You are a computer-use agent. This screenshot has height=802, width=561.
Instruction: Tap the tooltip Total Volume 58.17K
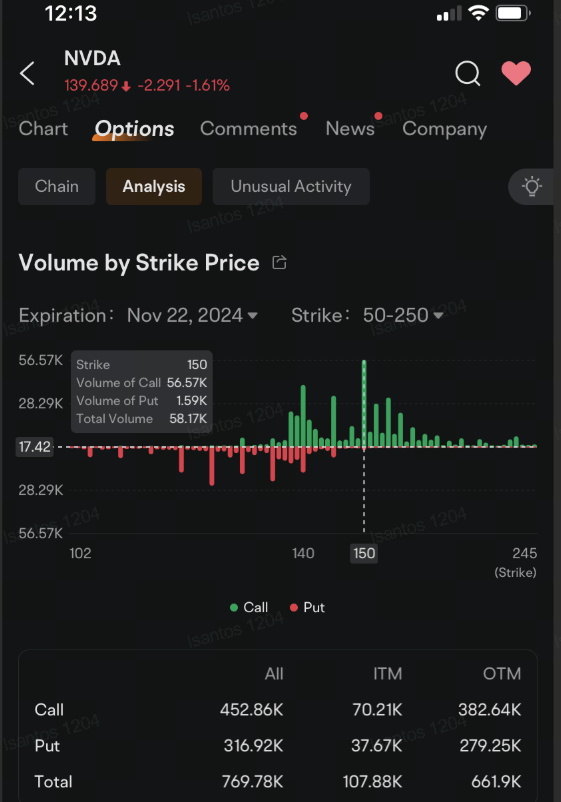142,418
